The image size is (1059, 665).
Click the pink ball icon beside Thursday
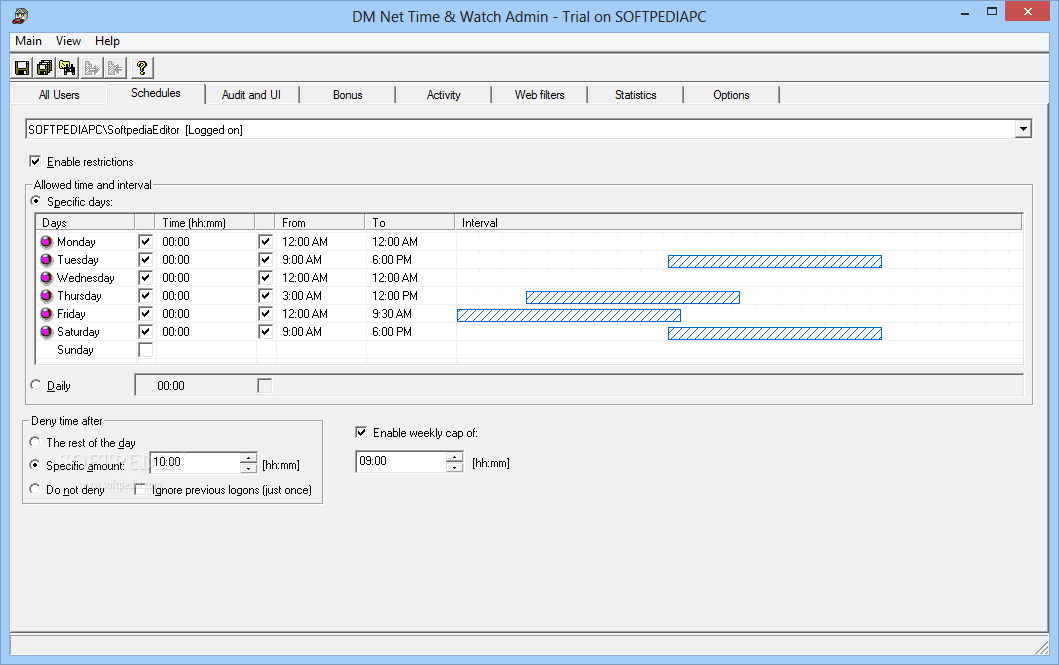(47, 296)
